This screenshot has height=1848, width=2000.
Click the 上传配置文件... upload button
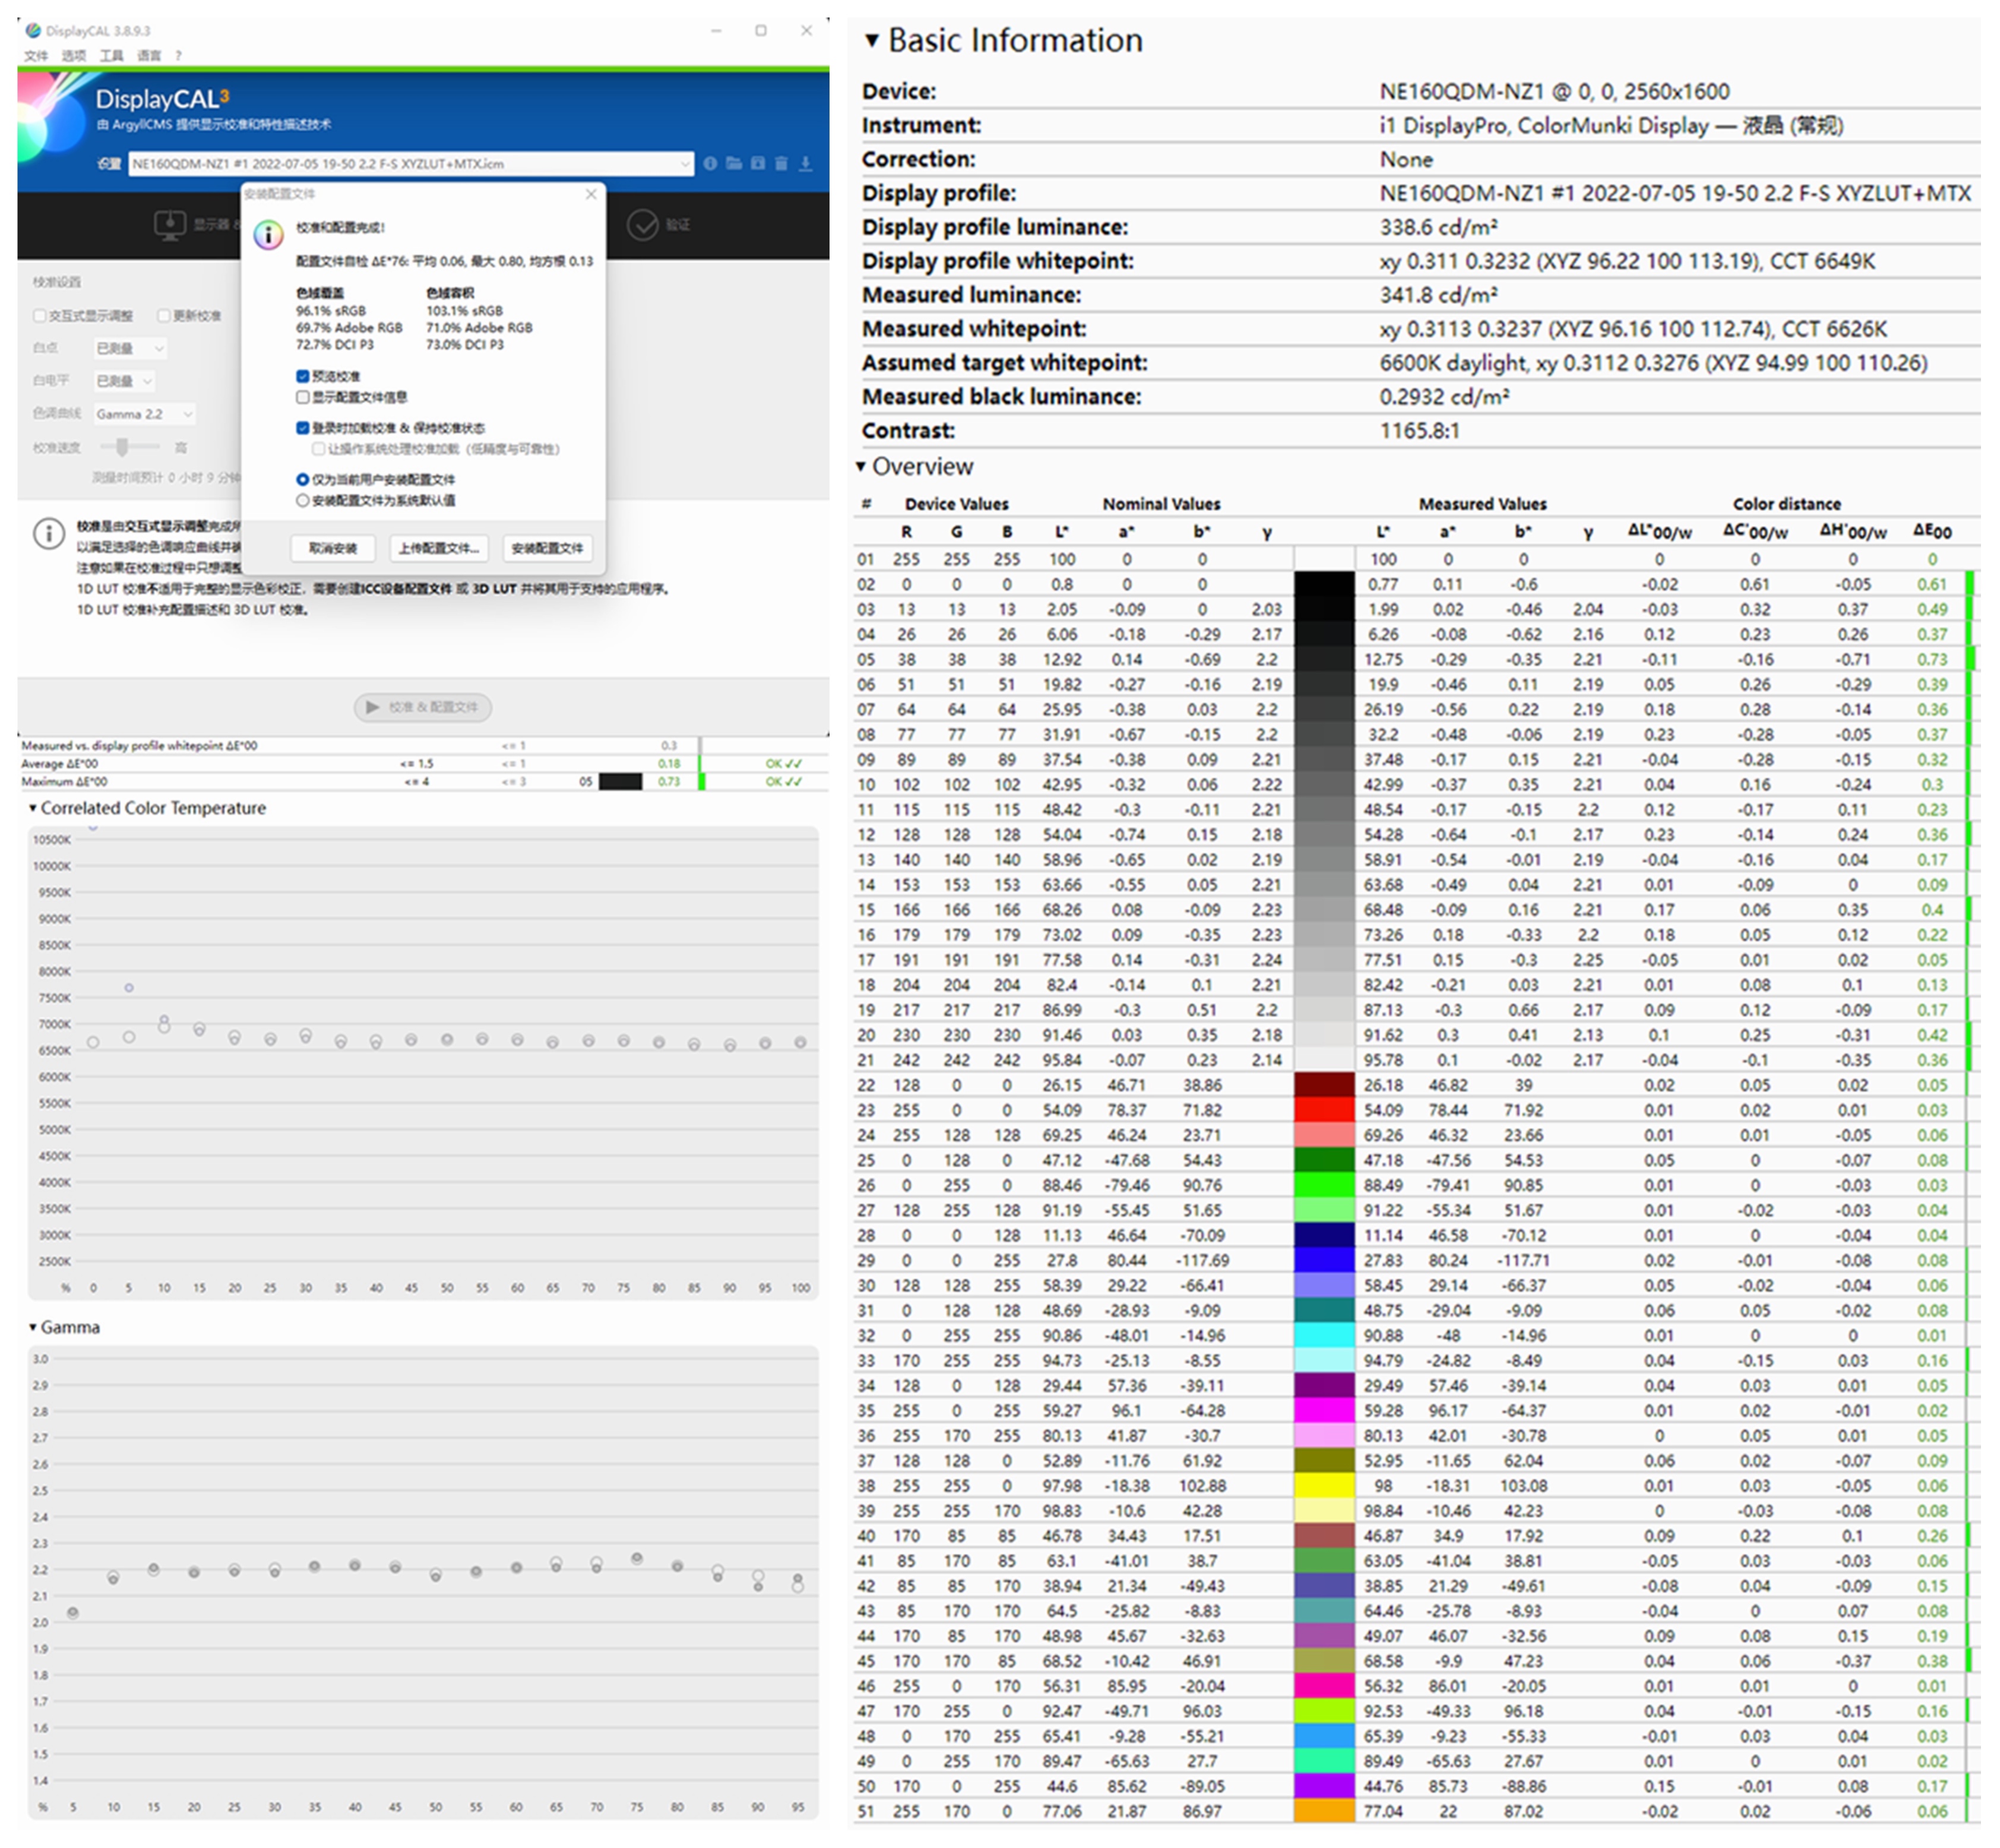click(438, 548)
